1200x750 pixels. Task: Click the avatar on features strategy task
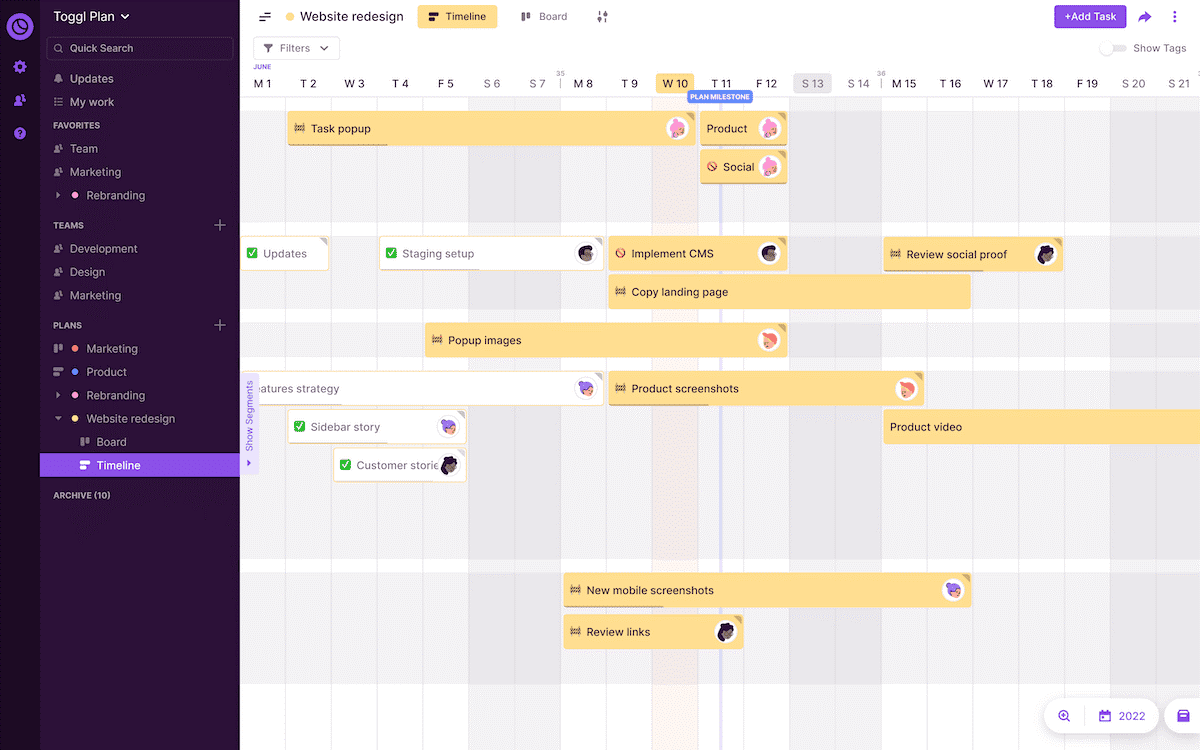coord(586,389)
